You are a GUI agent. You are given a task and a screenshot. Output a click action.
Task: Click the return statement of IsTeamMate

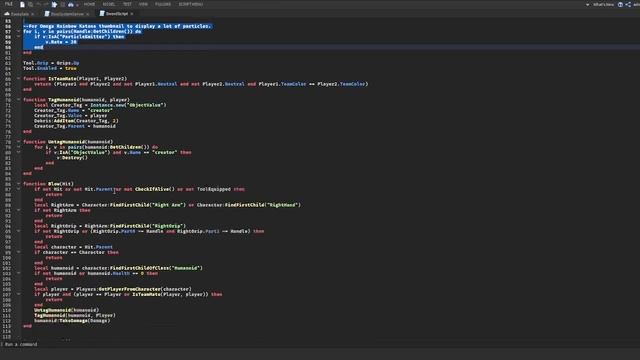201,84
